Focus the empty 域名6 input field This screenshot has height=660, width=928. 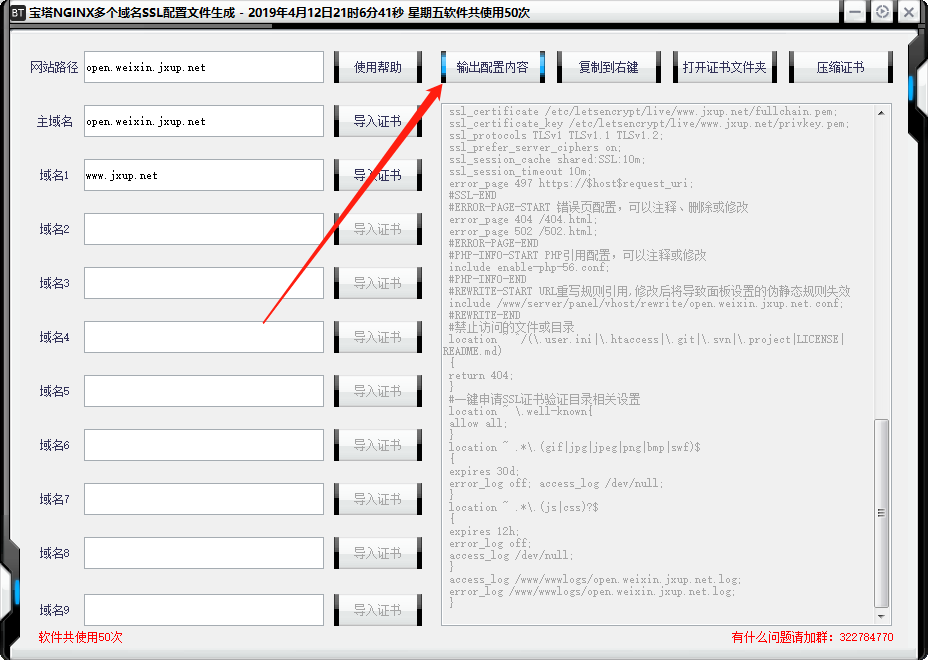coord(204,445)
